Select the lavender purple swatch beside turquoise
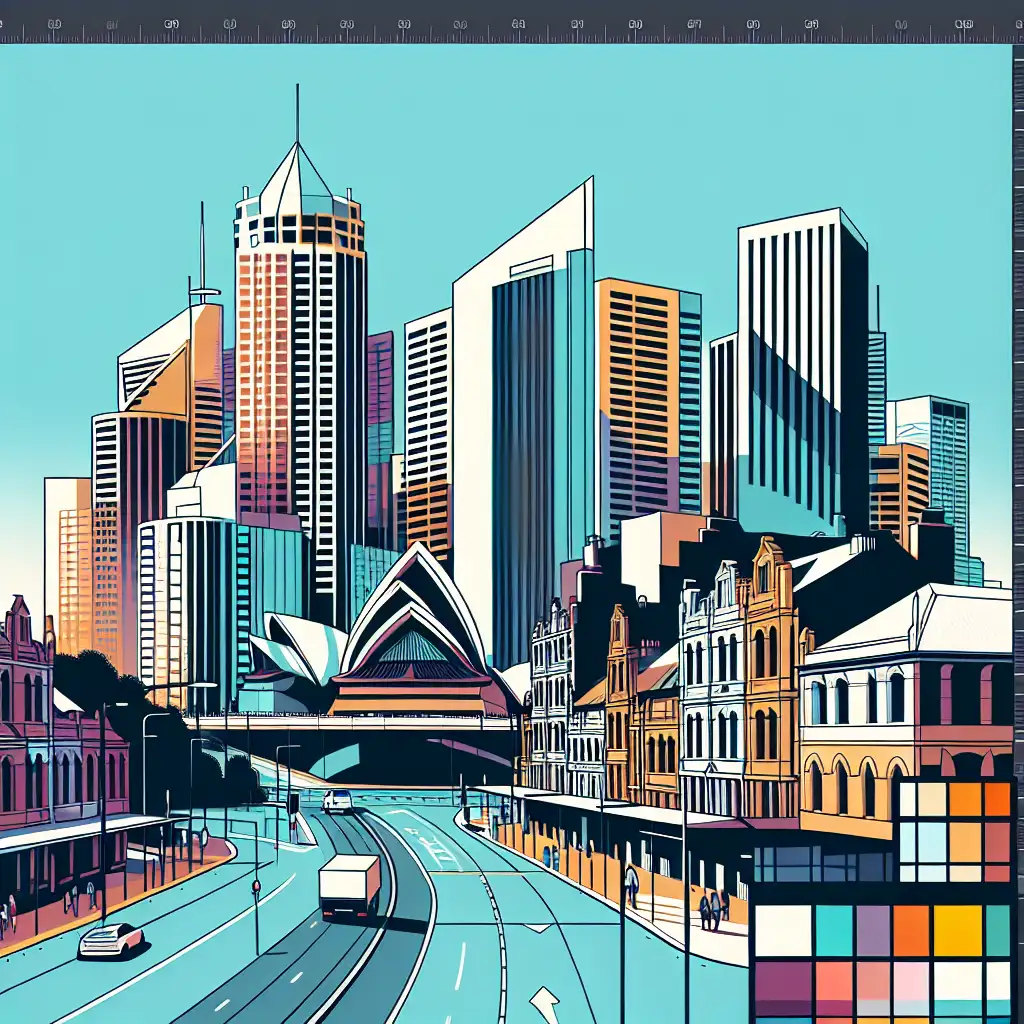The image size is (1024, 1024). (872, 930)
